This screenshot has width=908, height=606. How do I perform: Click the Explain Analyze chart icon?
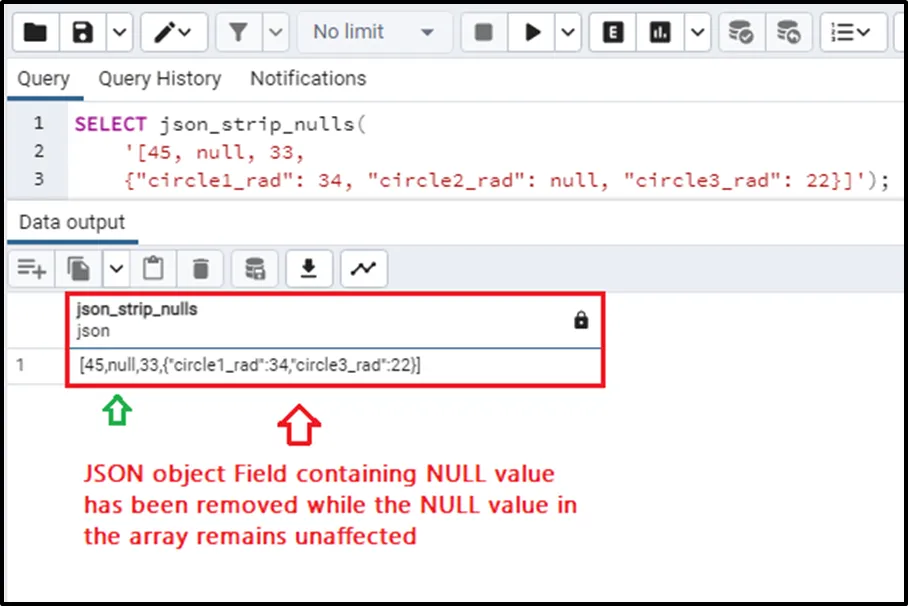660,32
